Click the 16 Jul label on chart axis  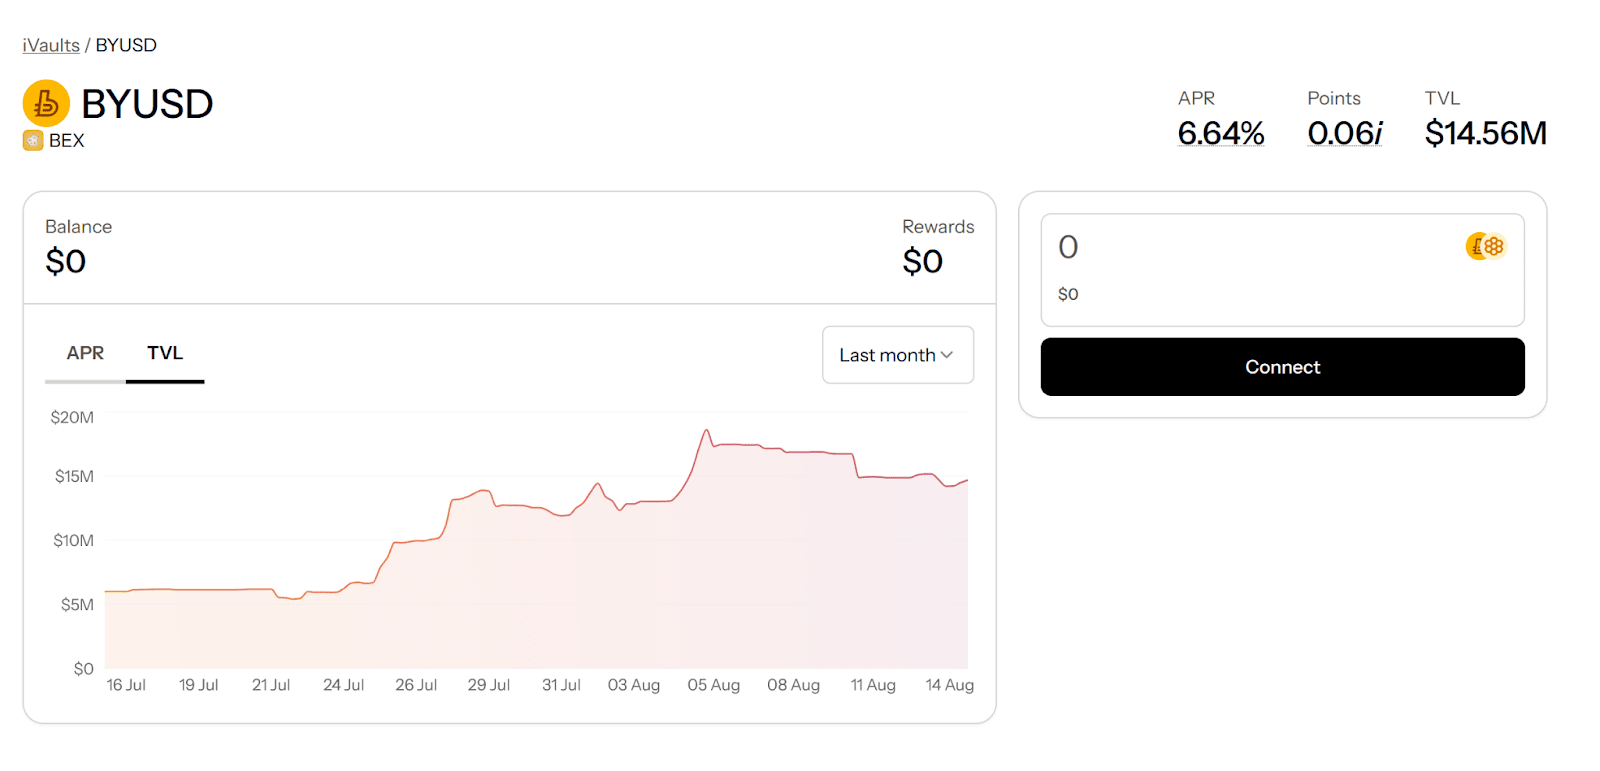pos(126,685)
